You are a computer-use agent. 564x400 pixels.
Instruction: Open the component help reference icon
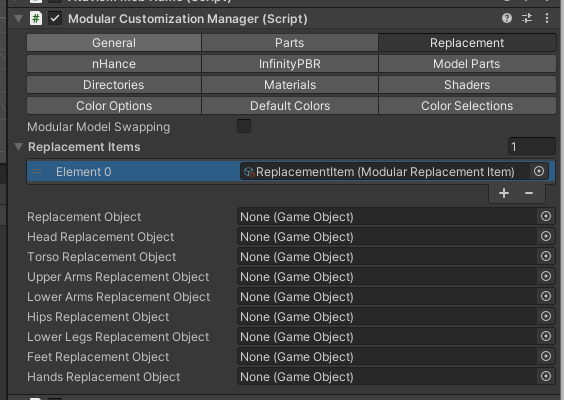click(x=507, y=18)
